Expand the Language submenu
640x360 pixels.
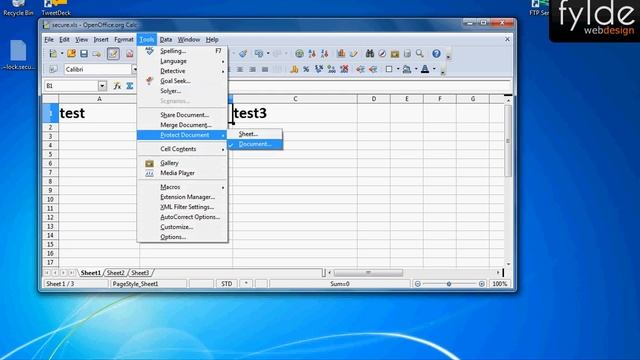(x=182, y=61)
